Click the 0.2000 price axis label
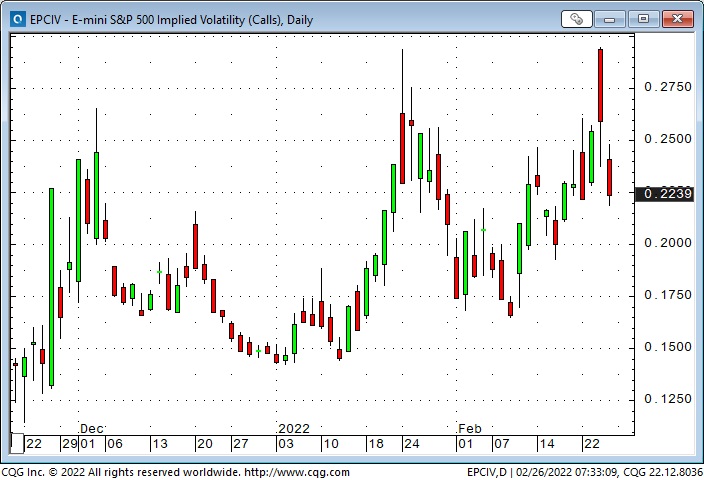The width and height of the screenshot is (704, 480). pyautogui.click(x=668, y=243)
